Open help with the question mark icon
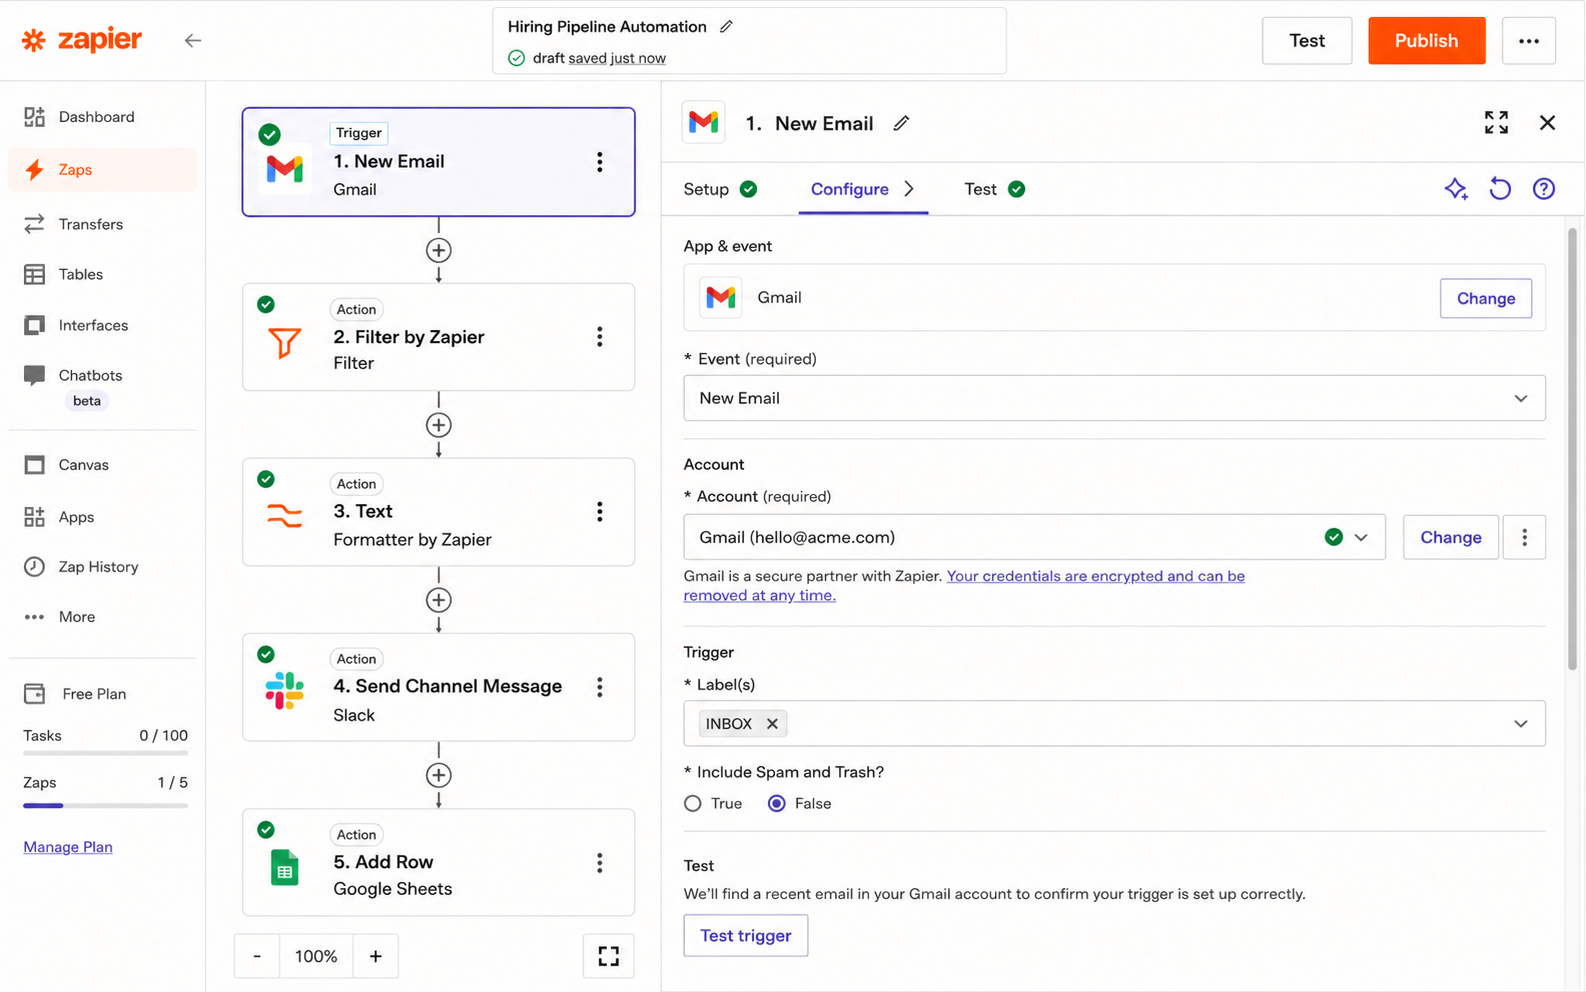 pos(1544,189)
